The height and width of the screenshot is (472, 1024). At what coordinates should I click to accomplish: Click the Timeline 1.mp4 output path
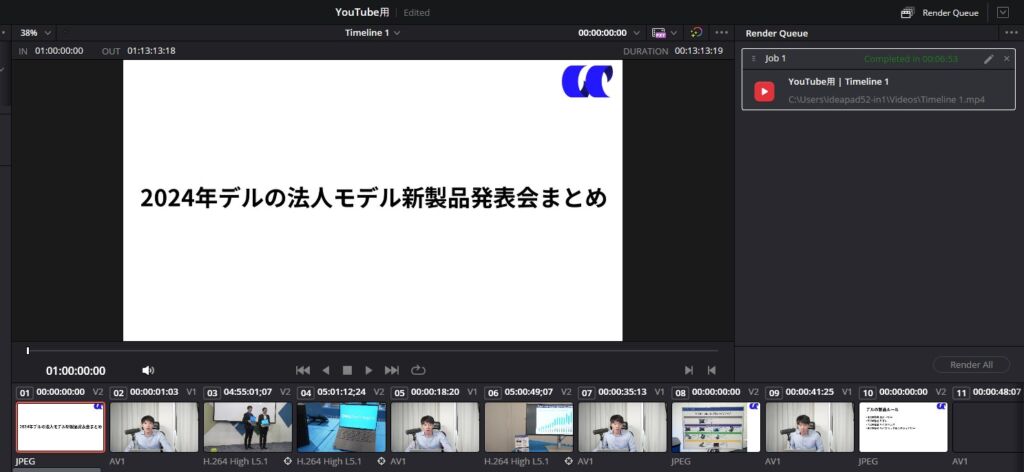tap(886, 100)
